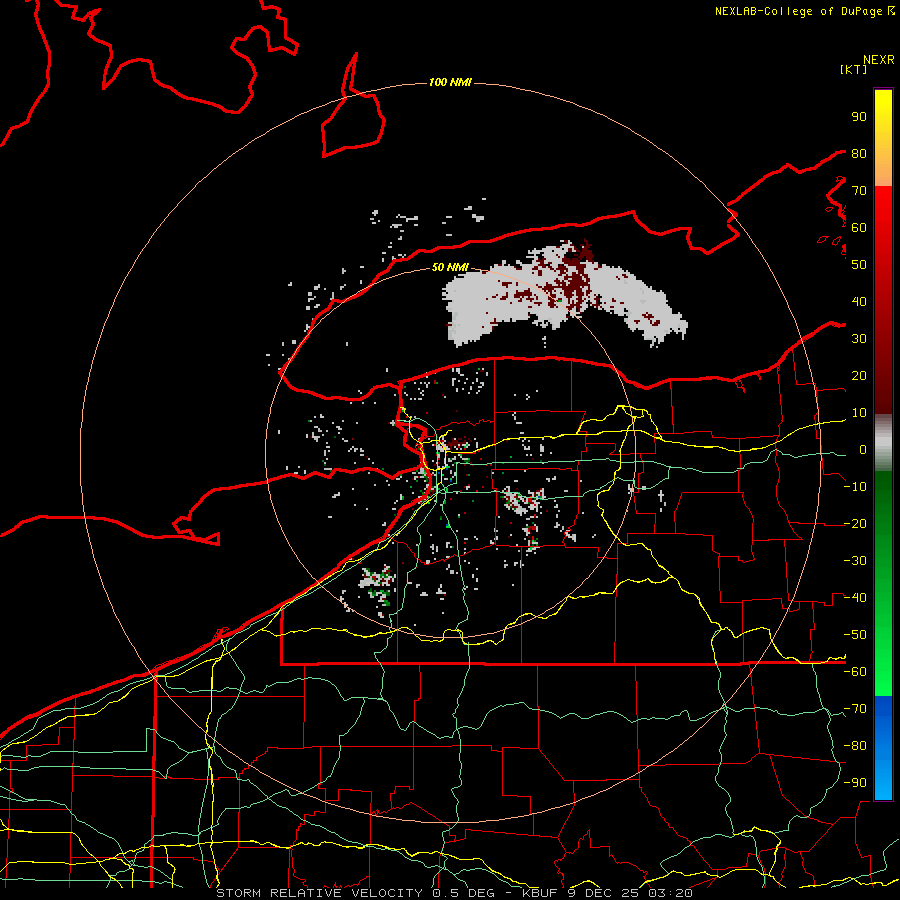Pick the bright green color bar segment
900x900 pixels.
click(x=883, y=666)
